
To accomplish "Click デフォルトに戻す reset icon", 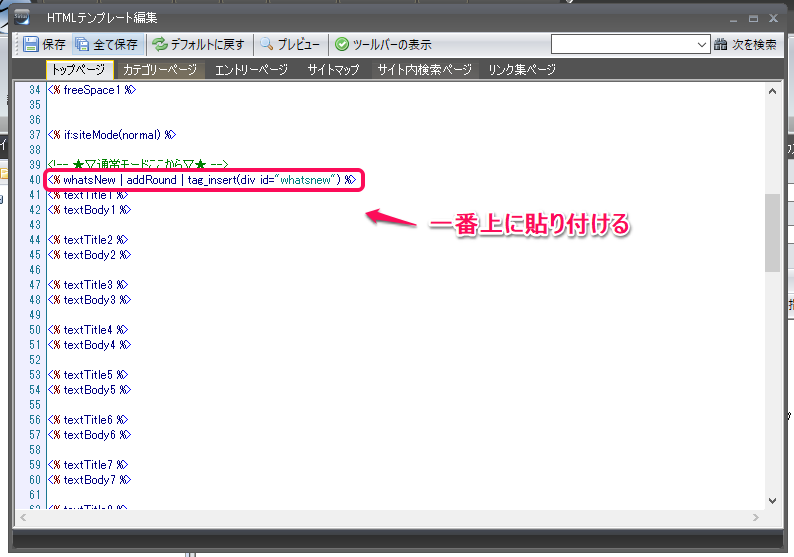I will click(x=159, y=44).
